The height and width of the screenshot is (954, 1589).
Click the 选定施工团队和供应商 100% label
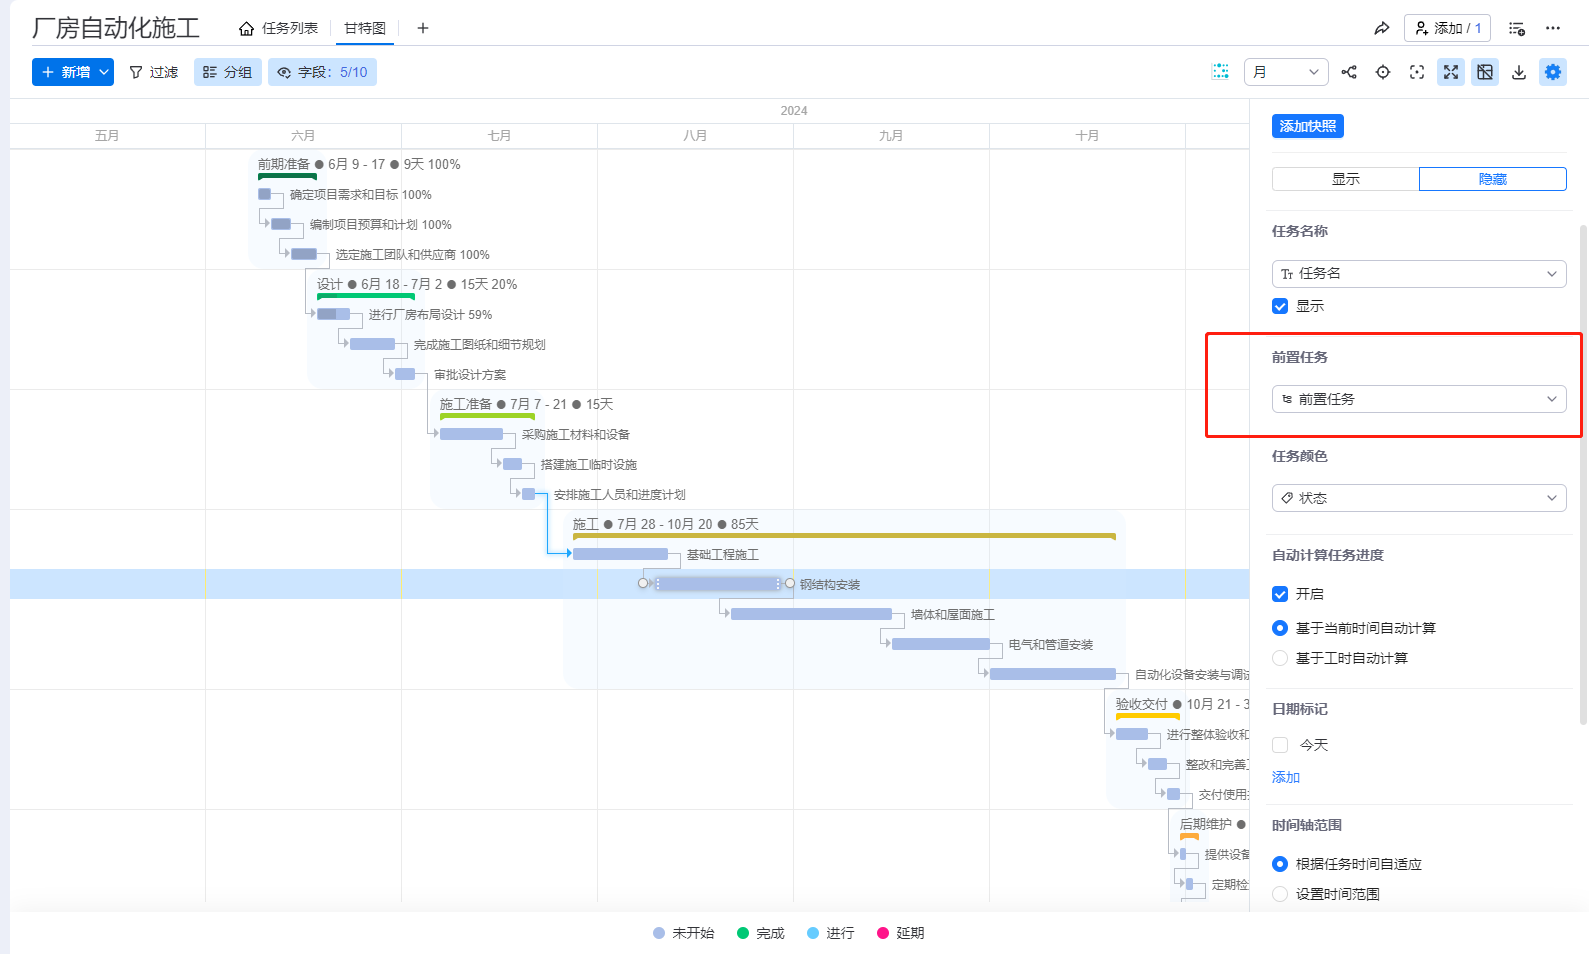point(412,255)
